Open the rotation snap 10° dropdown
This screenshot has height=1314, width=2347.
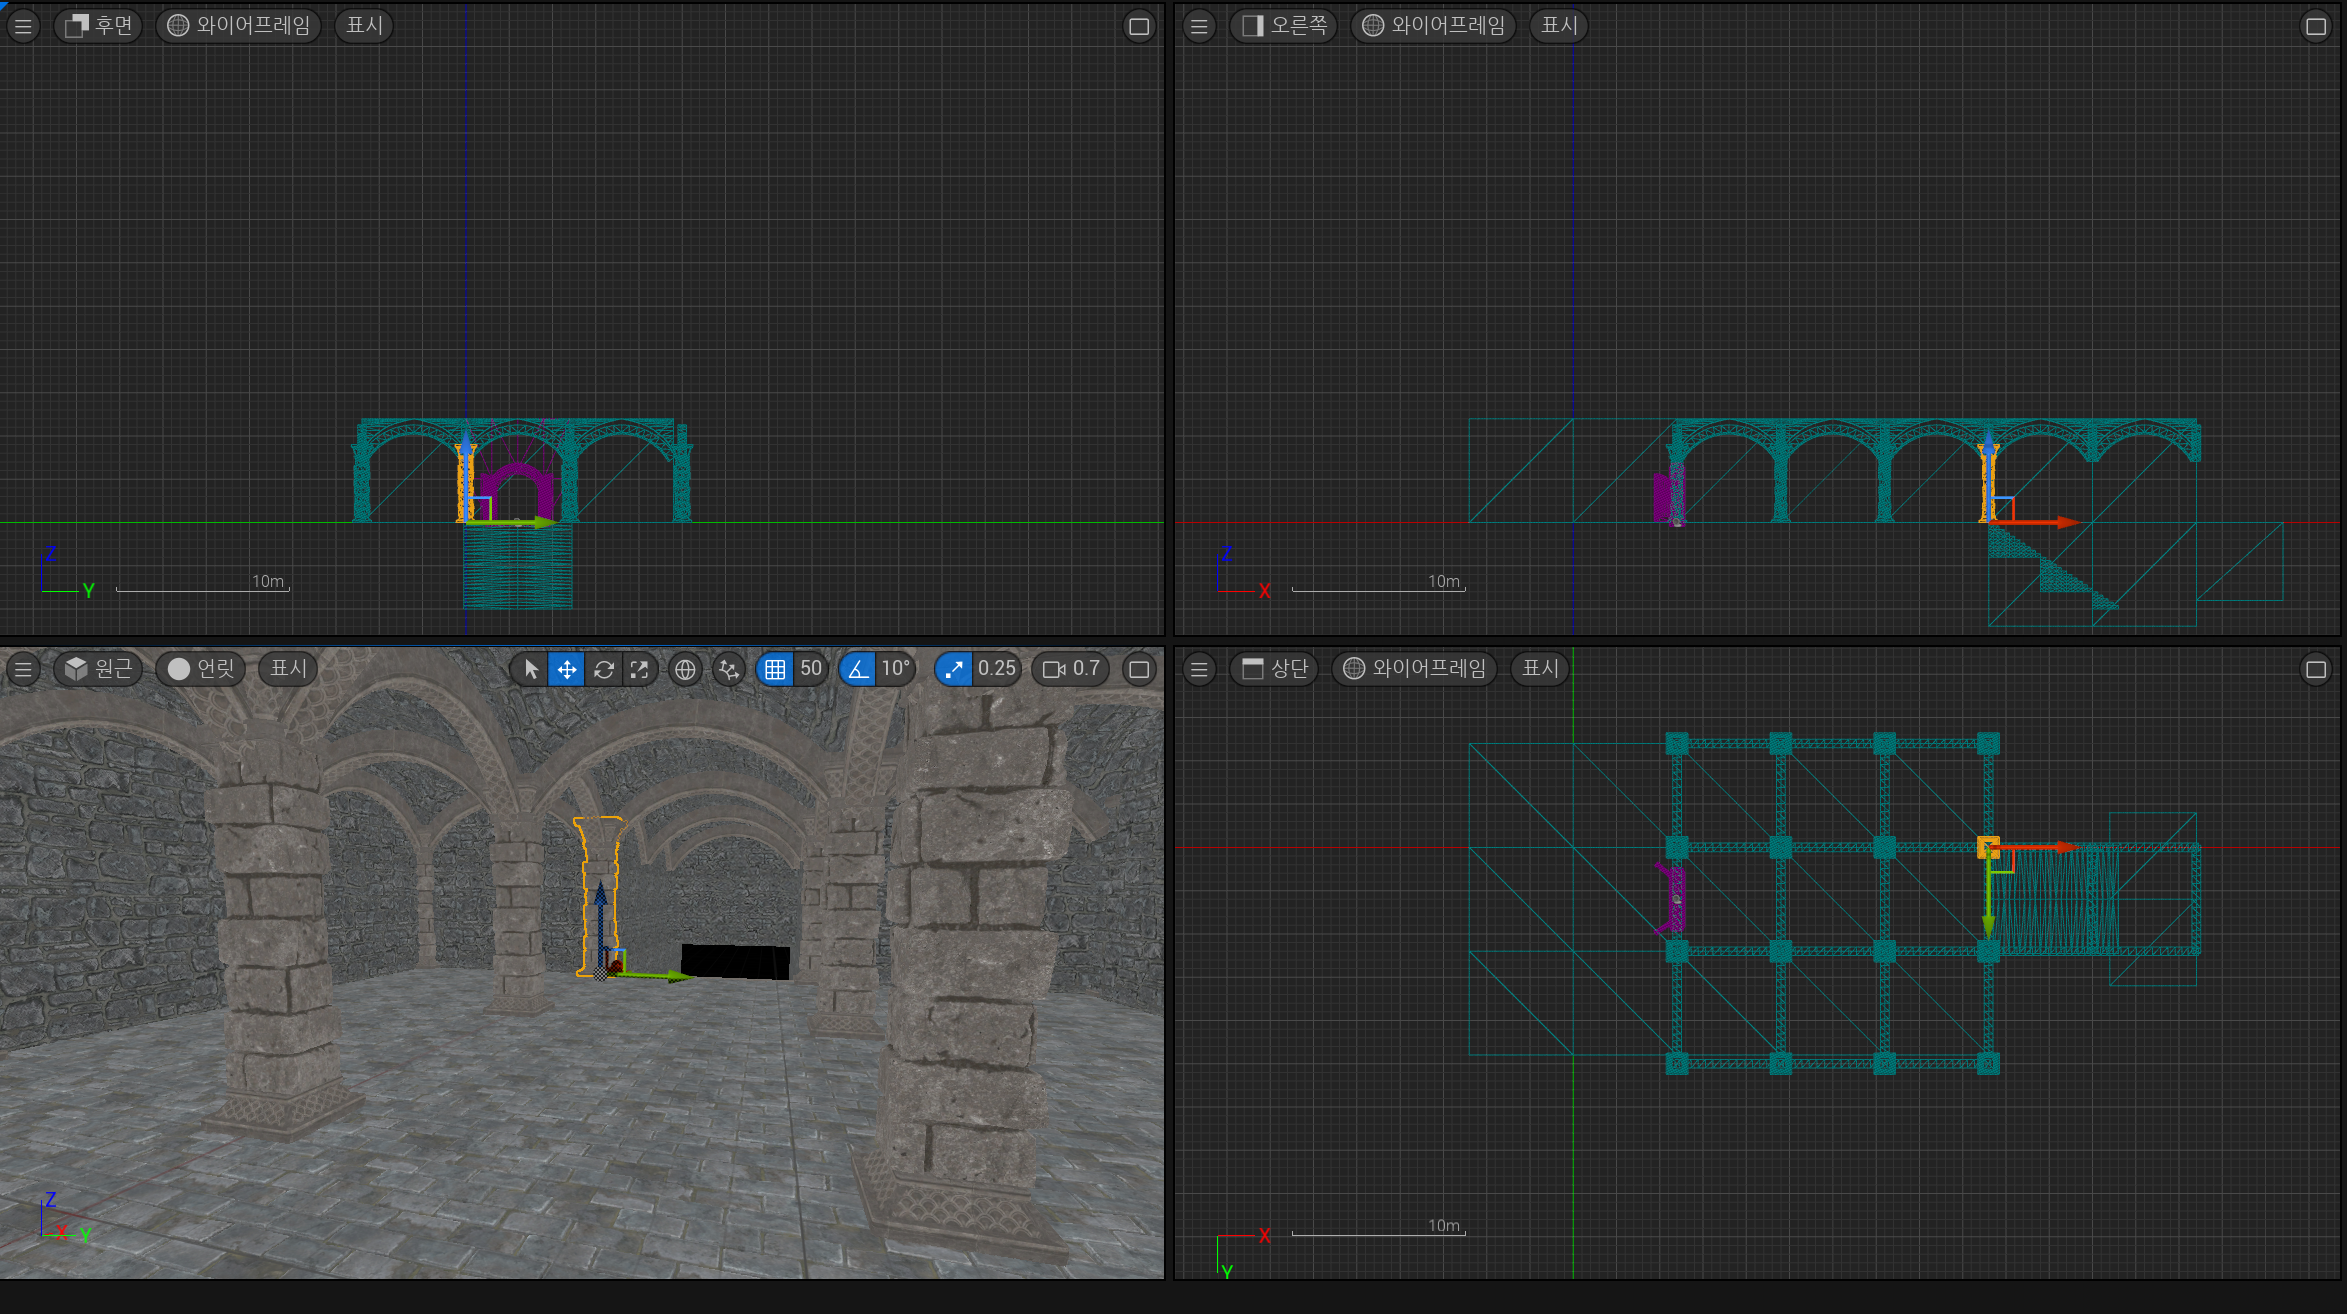(x=895, y=669)
